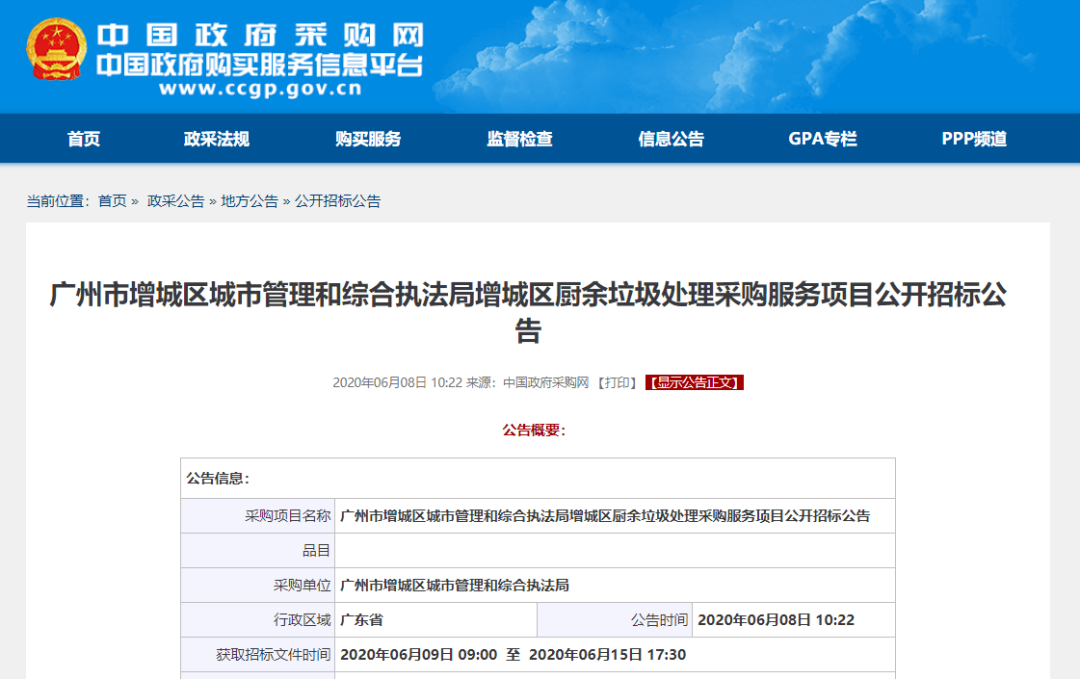Click the 公告概要 heading
This screenshot has width=1080, height=679.
tap(534, 430)
